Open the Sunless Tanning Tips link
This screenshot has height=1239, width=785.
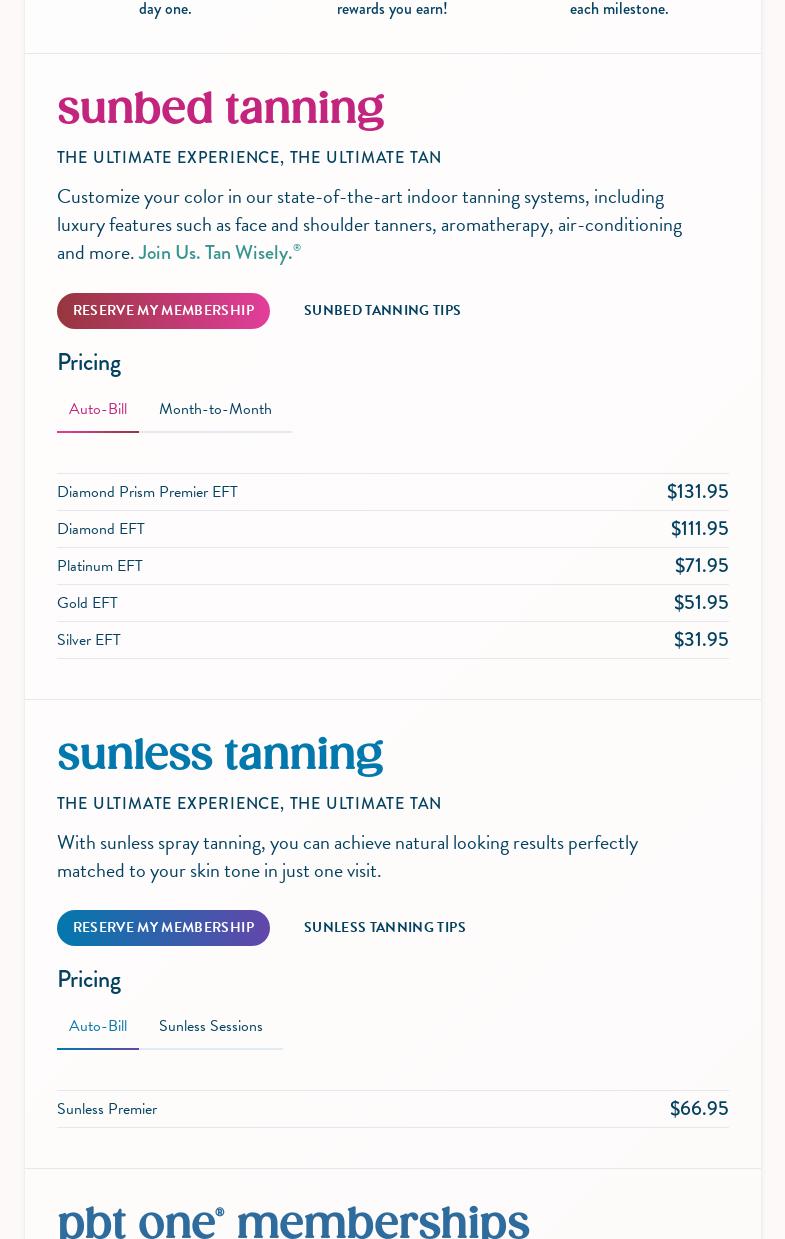coord(384,928)
